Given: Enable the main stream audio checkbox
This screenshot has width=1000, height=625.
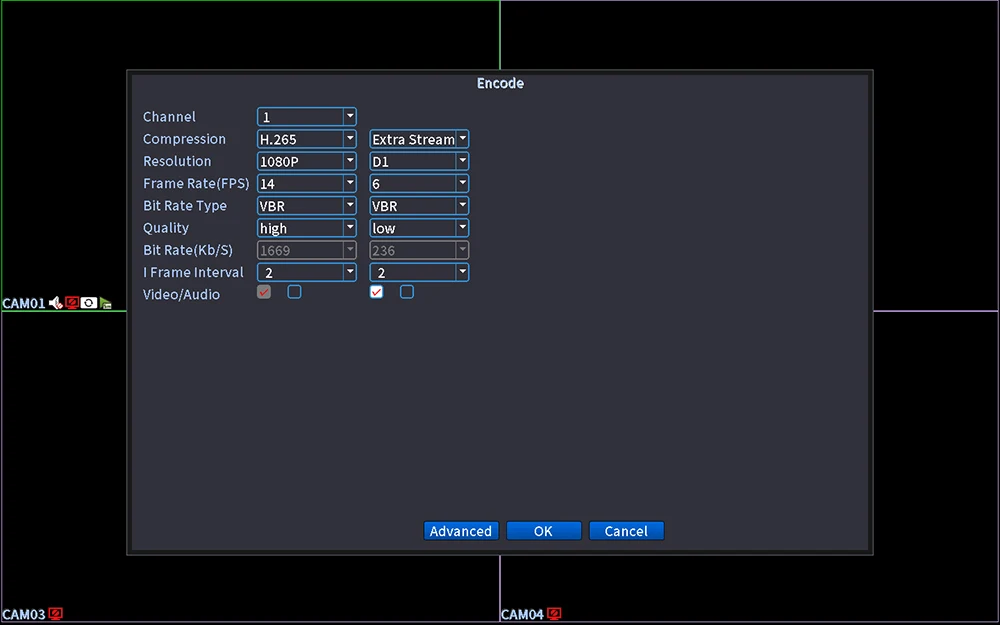Looking at the screenshot, I should [x=294, y=291].
